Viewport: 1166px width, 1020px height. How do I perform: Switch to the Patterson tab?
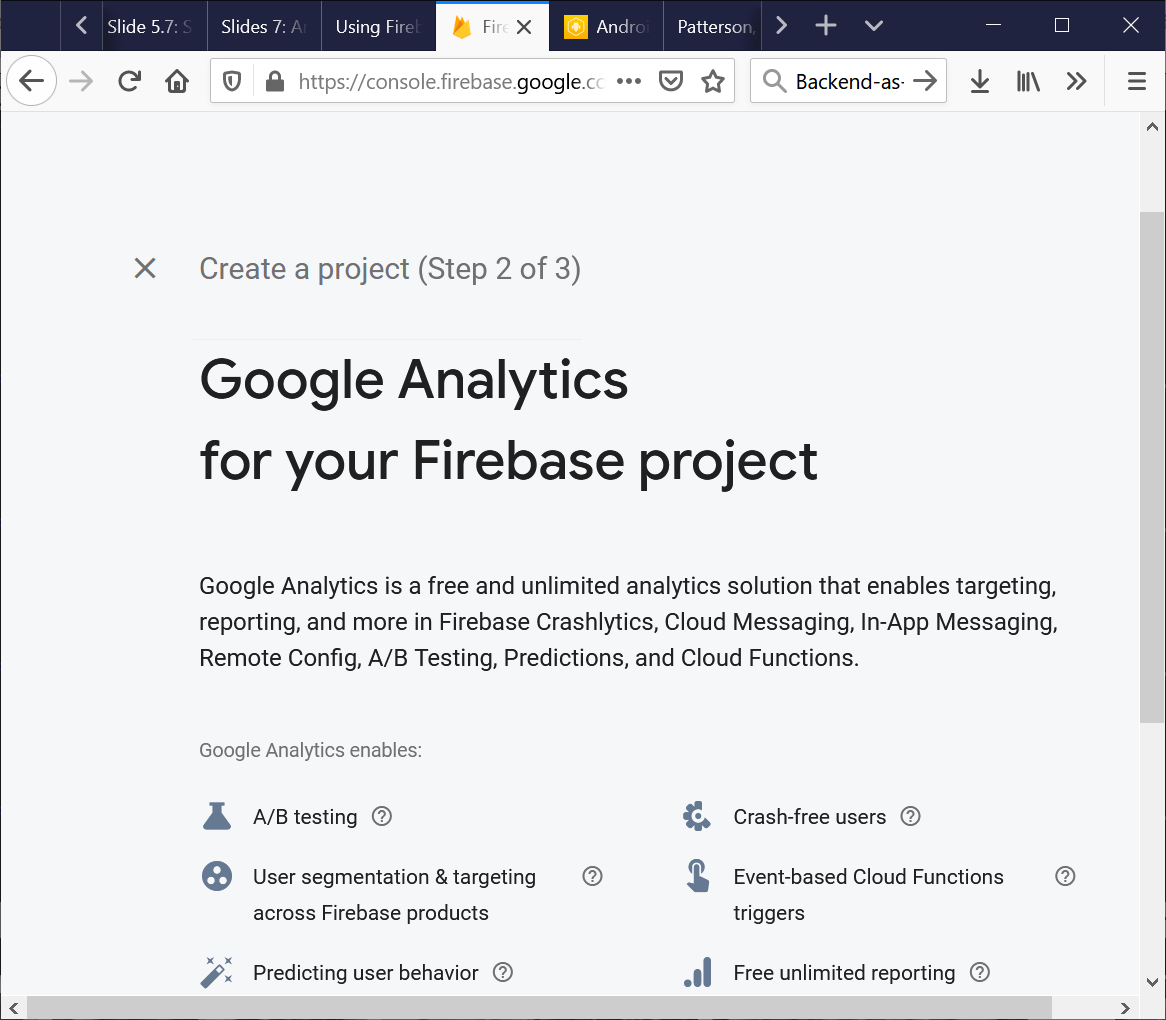[x=714, y=27]
